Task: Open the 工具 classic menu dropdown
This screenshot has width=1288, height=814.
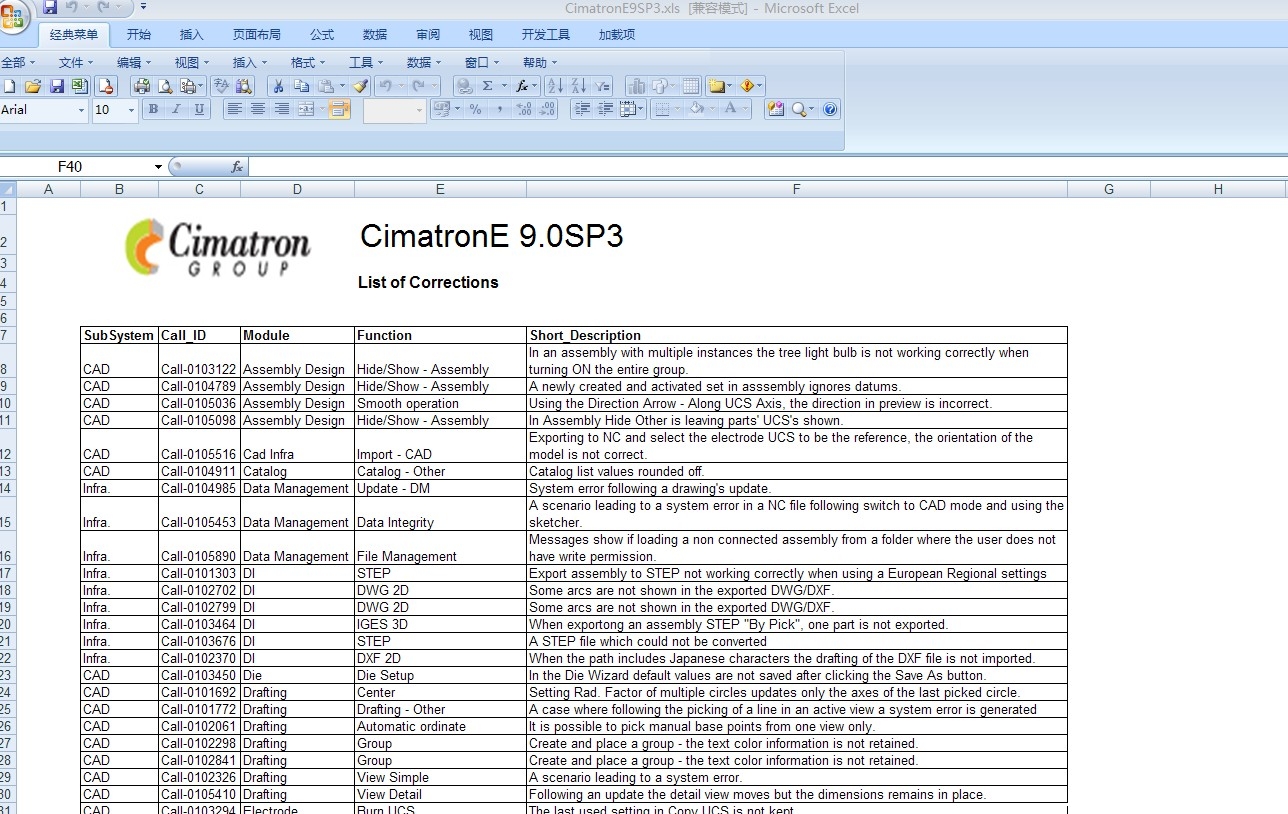Action: (x=365, y=62)
